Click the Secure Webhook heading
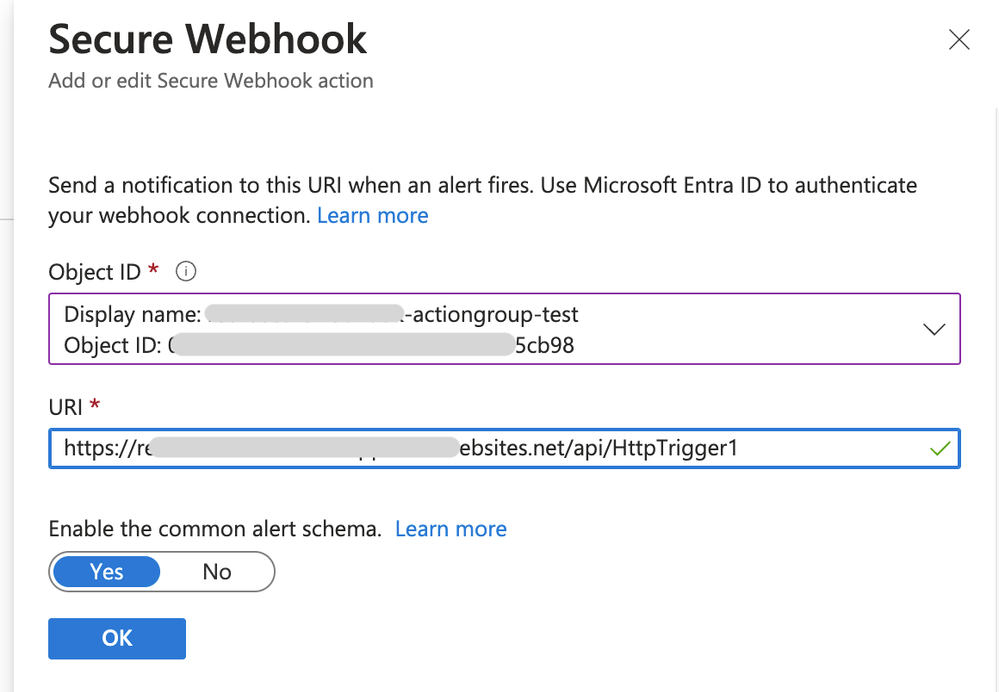 tap(208, 40)
